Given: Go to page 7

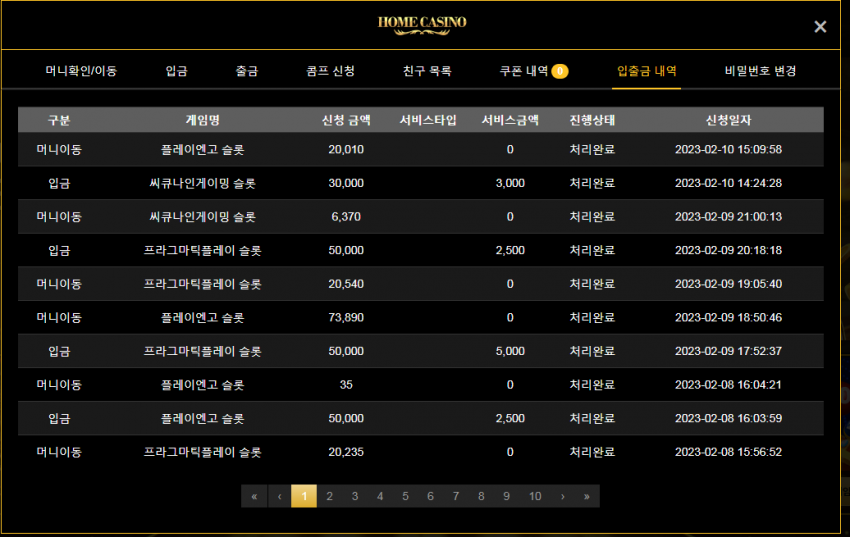Looking at the screenshot, I should (x=456, y=496).
